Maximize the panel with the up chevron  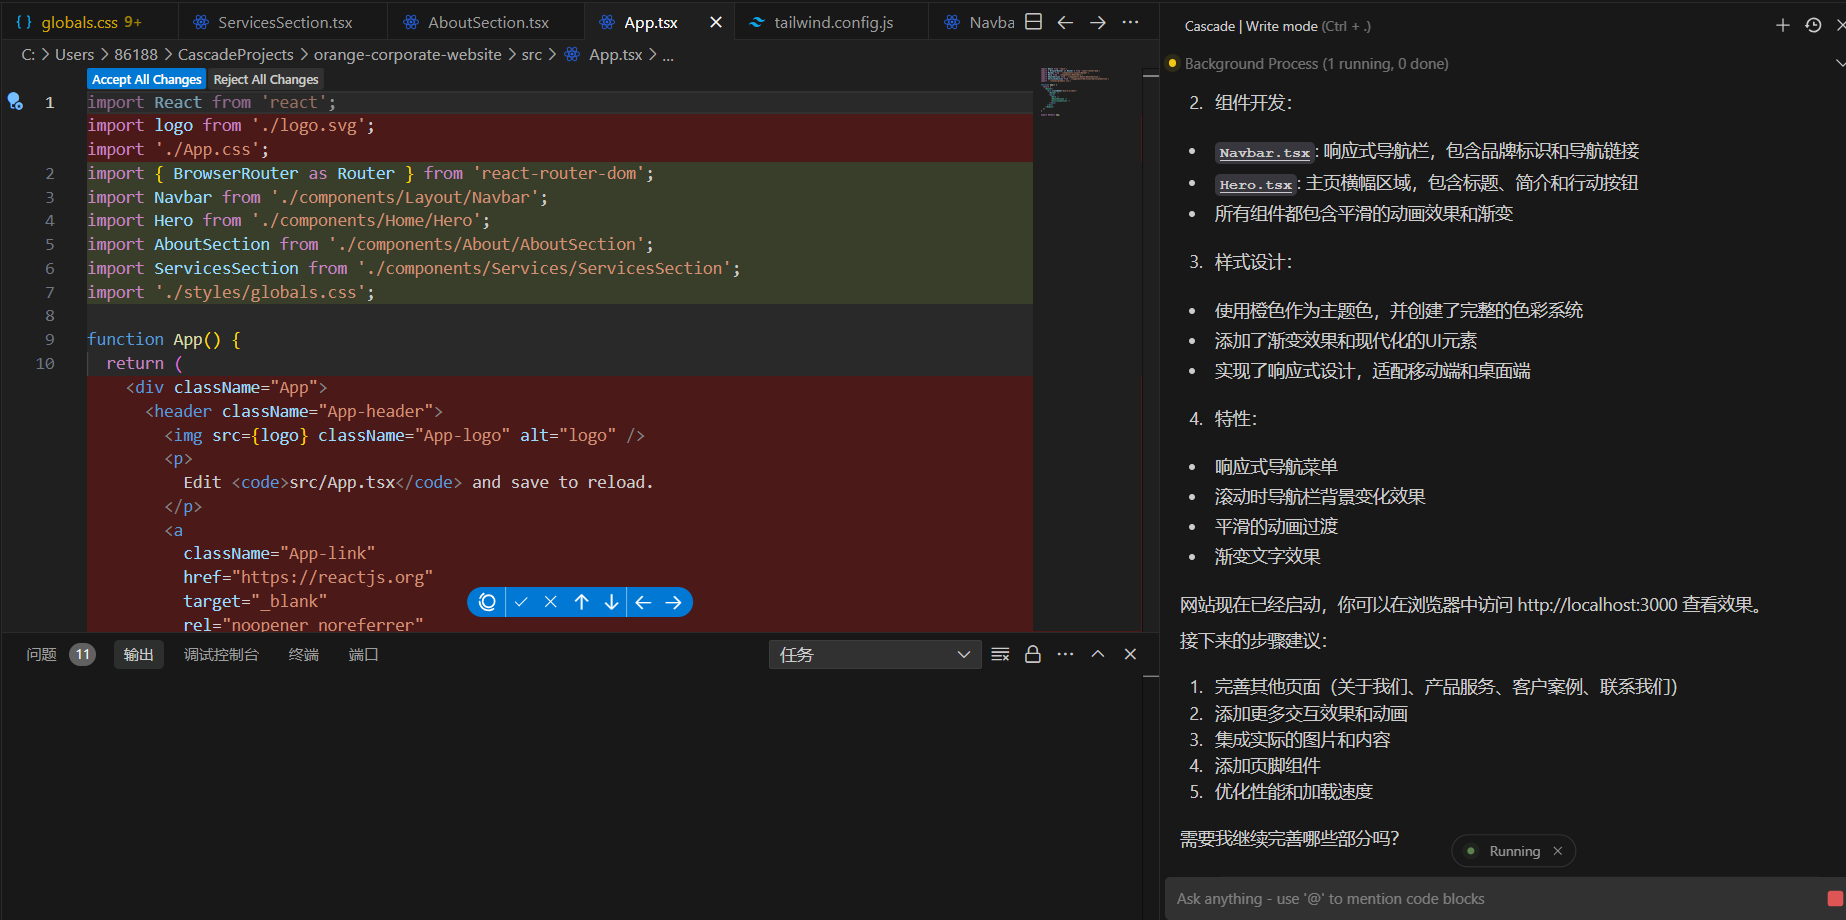[x=1098, y=654]
